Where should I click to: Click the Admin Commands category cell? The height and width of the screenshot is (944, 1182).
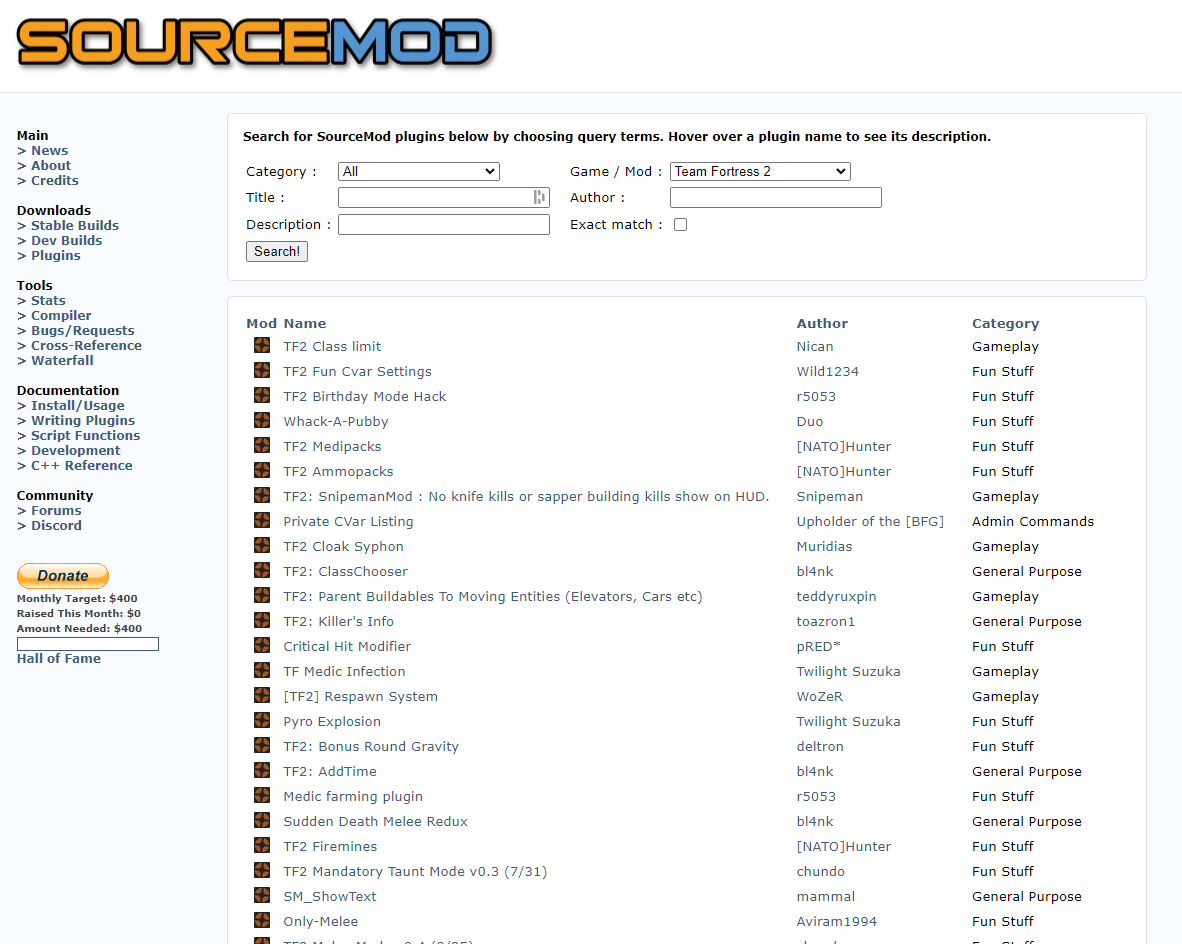(x=1033, y=521)
